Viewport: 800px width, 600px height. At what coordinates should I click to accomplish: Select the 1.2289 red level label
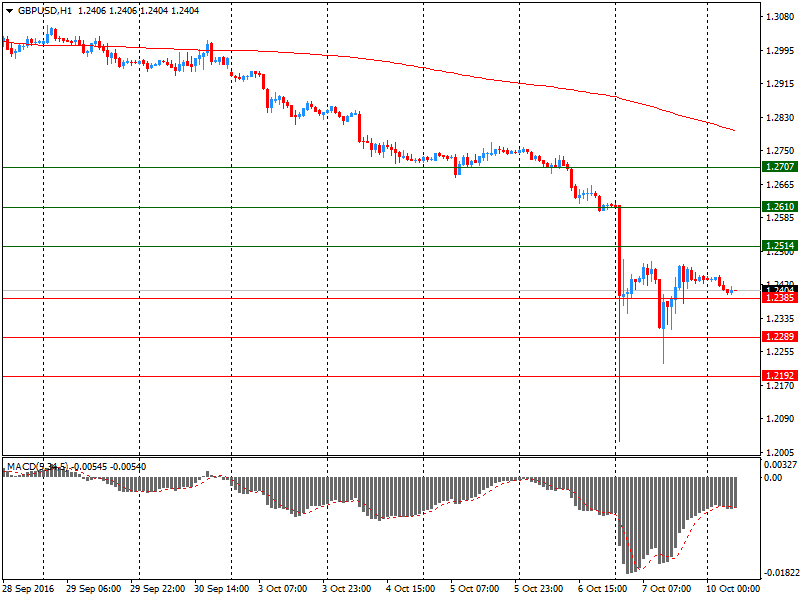point(780,337)
